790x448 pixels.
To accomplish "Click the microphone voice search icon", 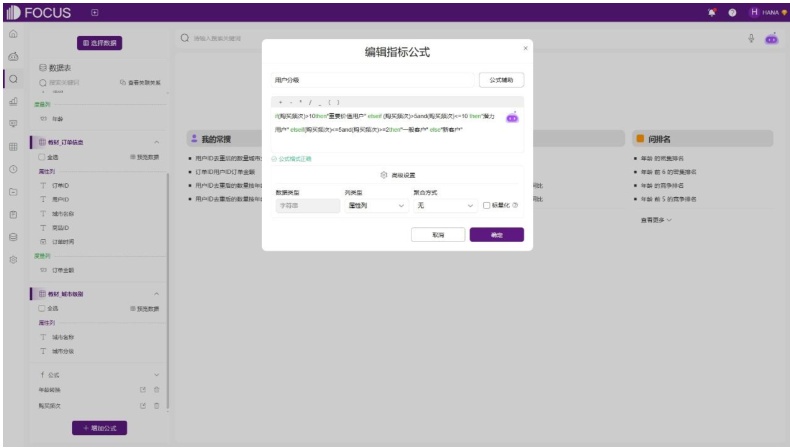I will click(751, 38).
